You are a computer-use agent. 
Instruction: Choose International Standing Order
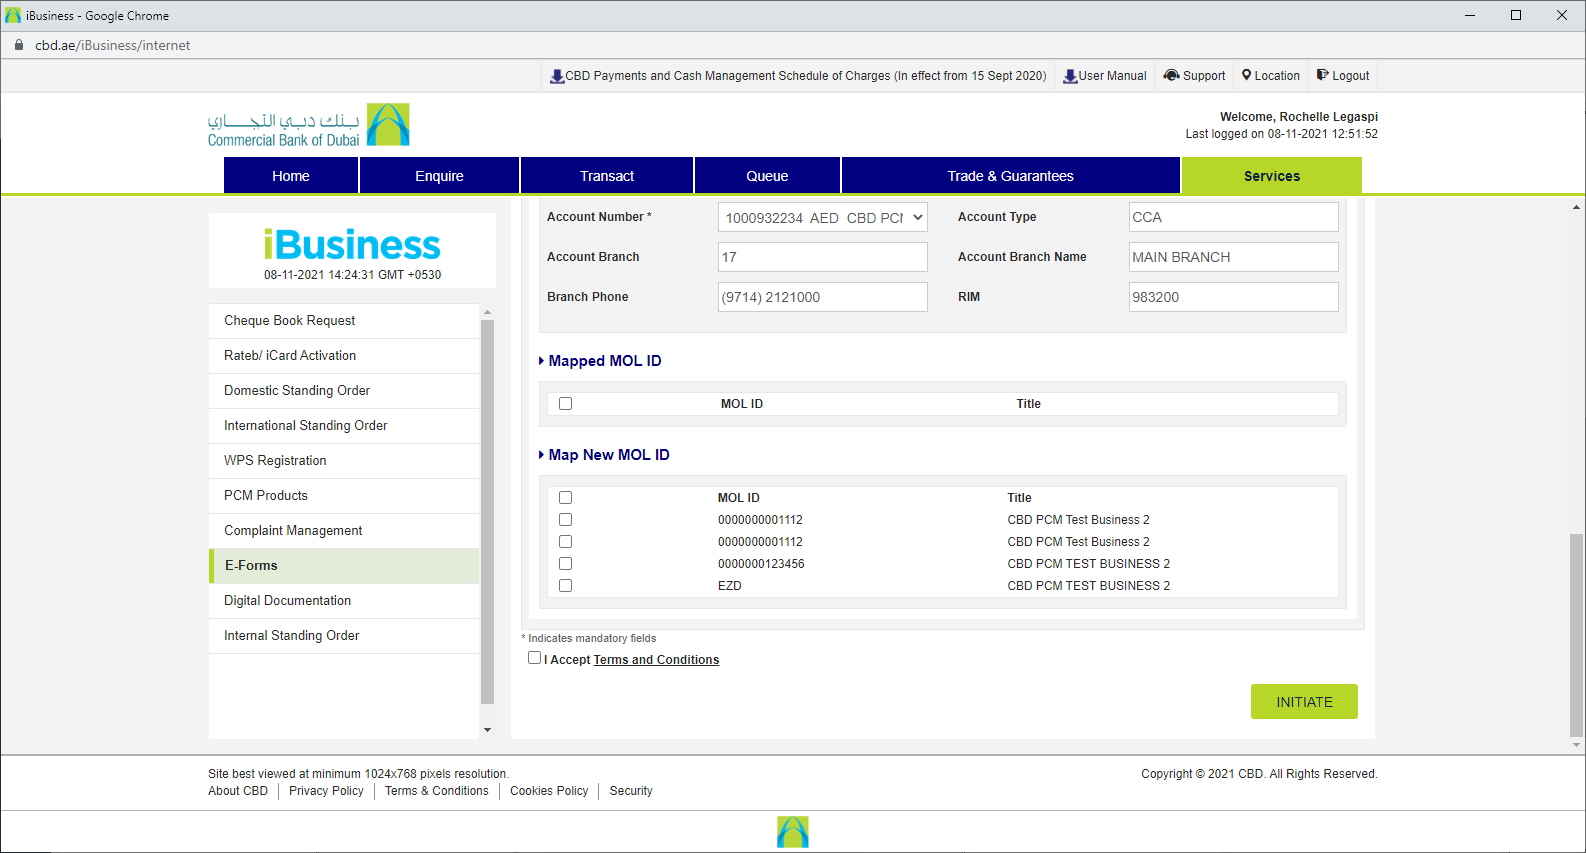click(344, 426)
